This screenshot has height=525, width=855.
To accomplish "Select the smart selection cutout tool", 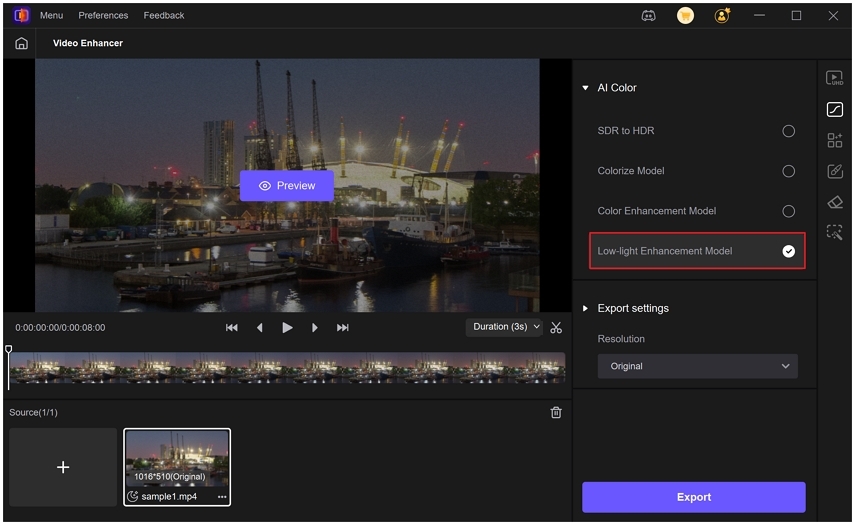I will click(834, 232).
